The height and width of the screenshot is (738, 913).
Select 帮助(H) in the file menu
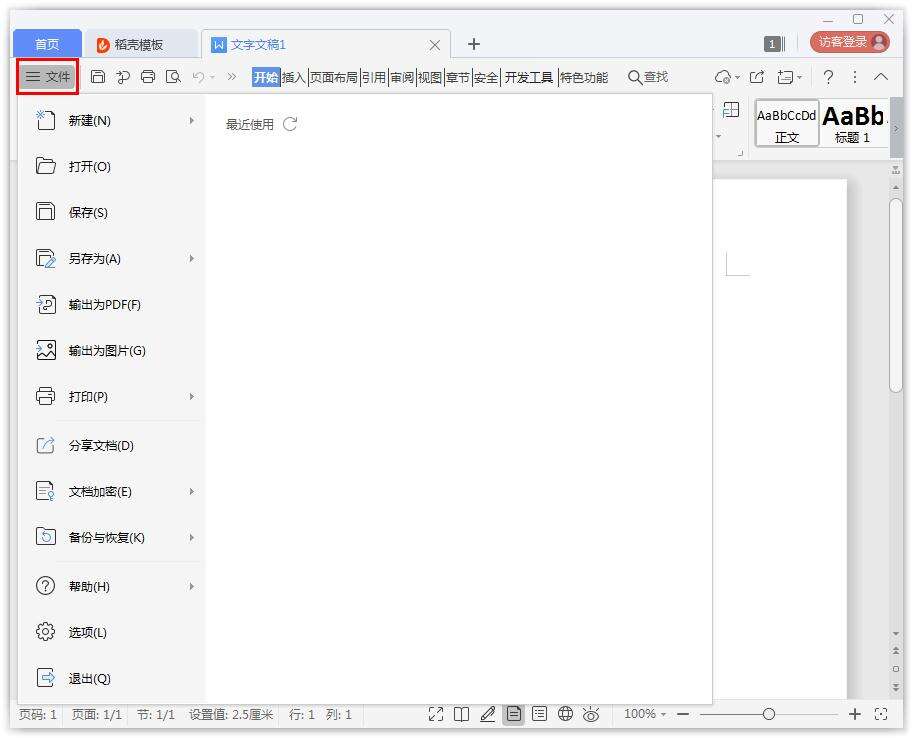112,587
